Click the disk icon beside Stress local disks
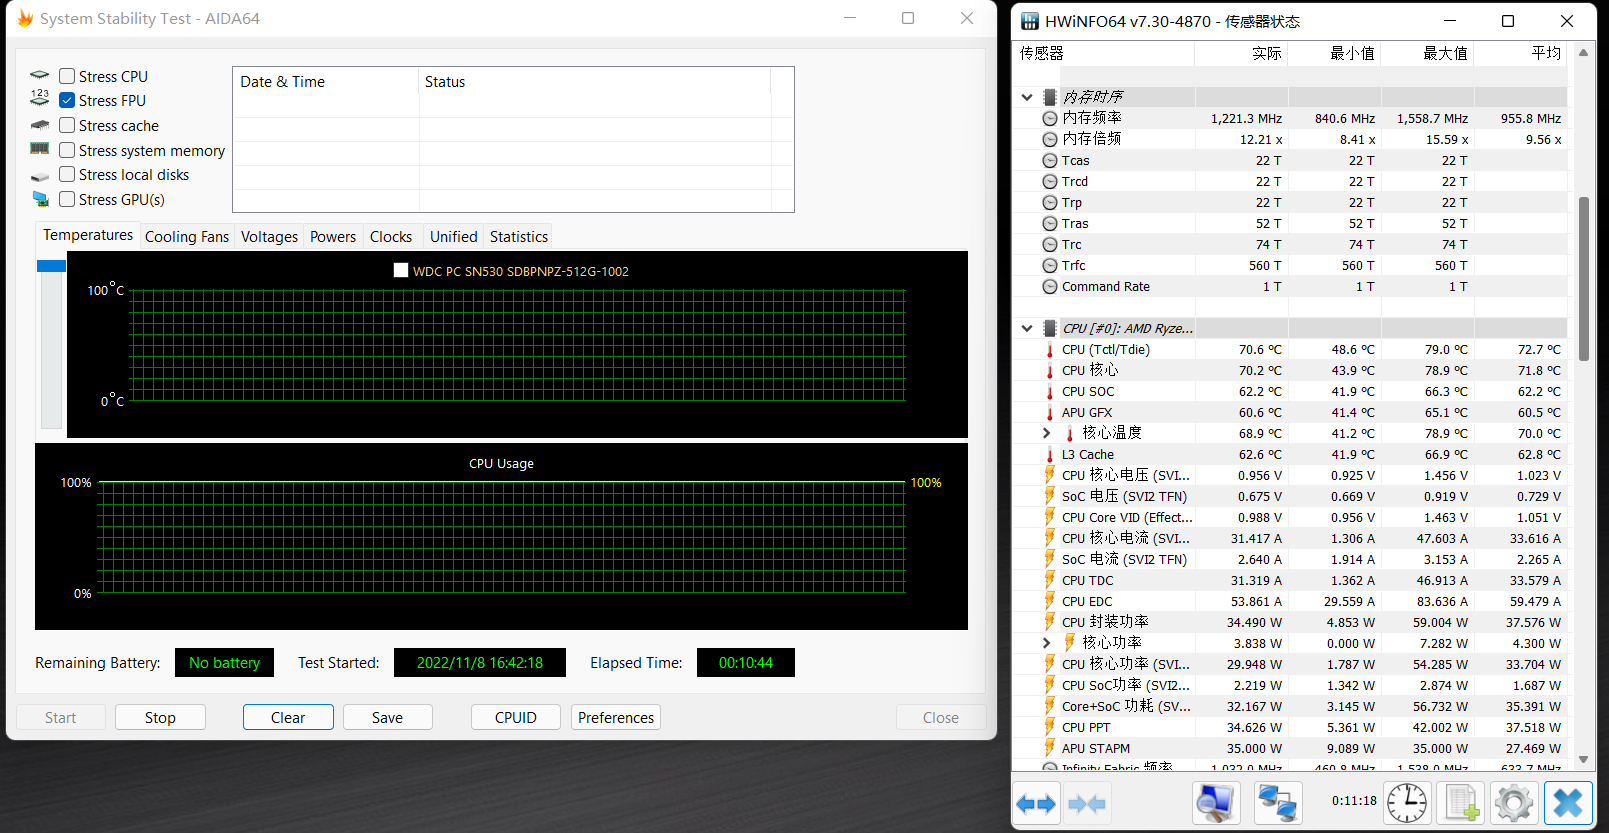This screenshot has height=833, width=1609. [x=40, y=176]
